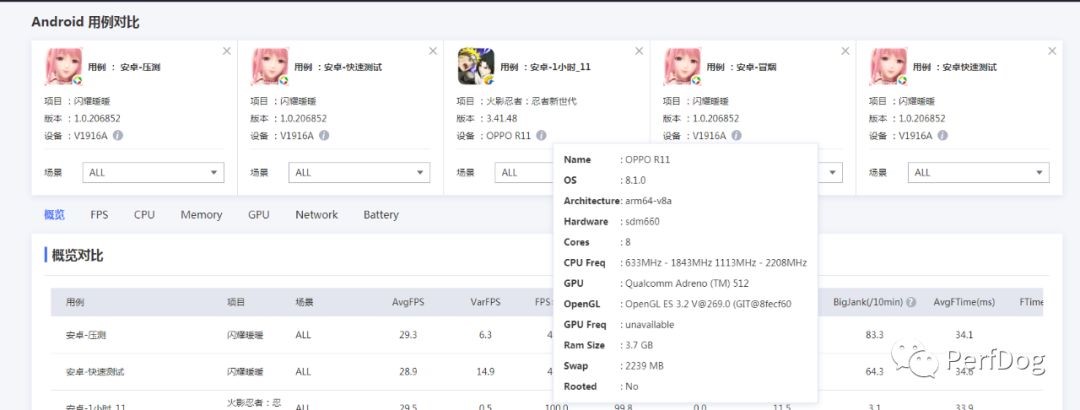
Task: Switch to the FPS tab
Action: (99, 214)
